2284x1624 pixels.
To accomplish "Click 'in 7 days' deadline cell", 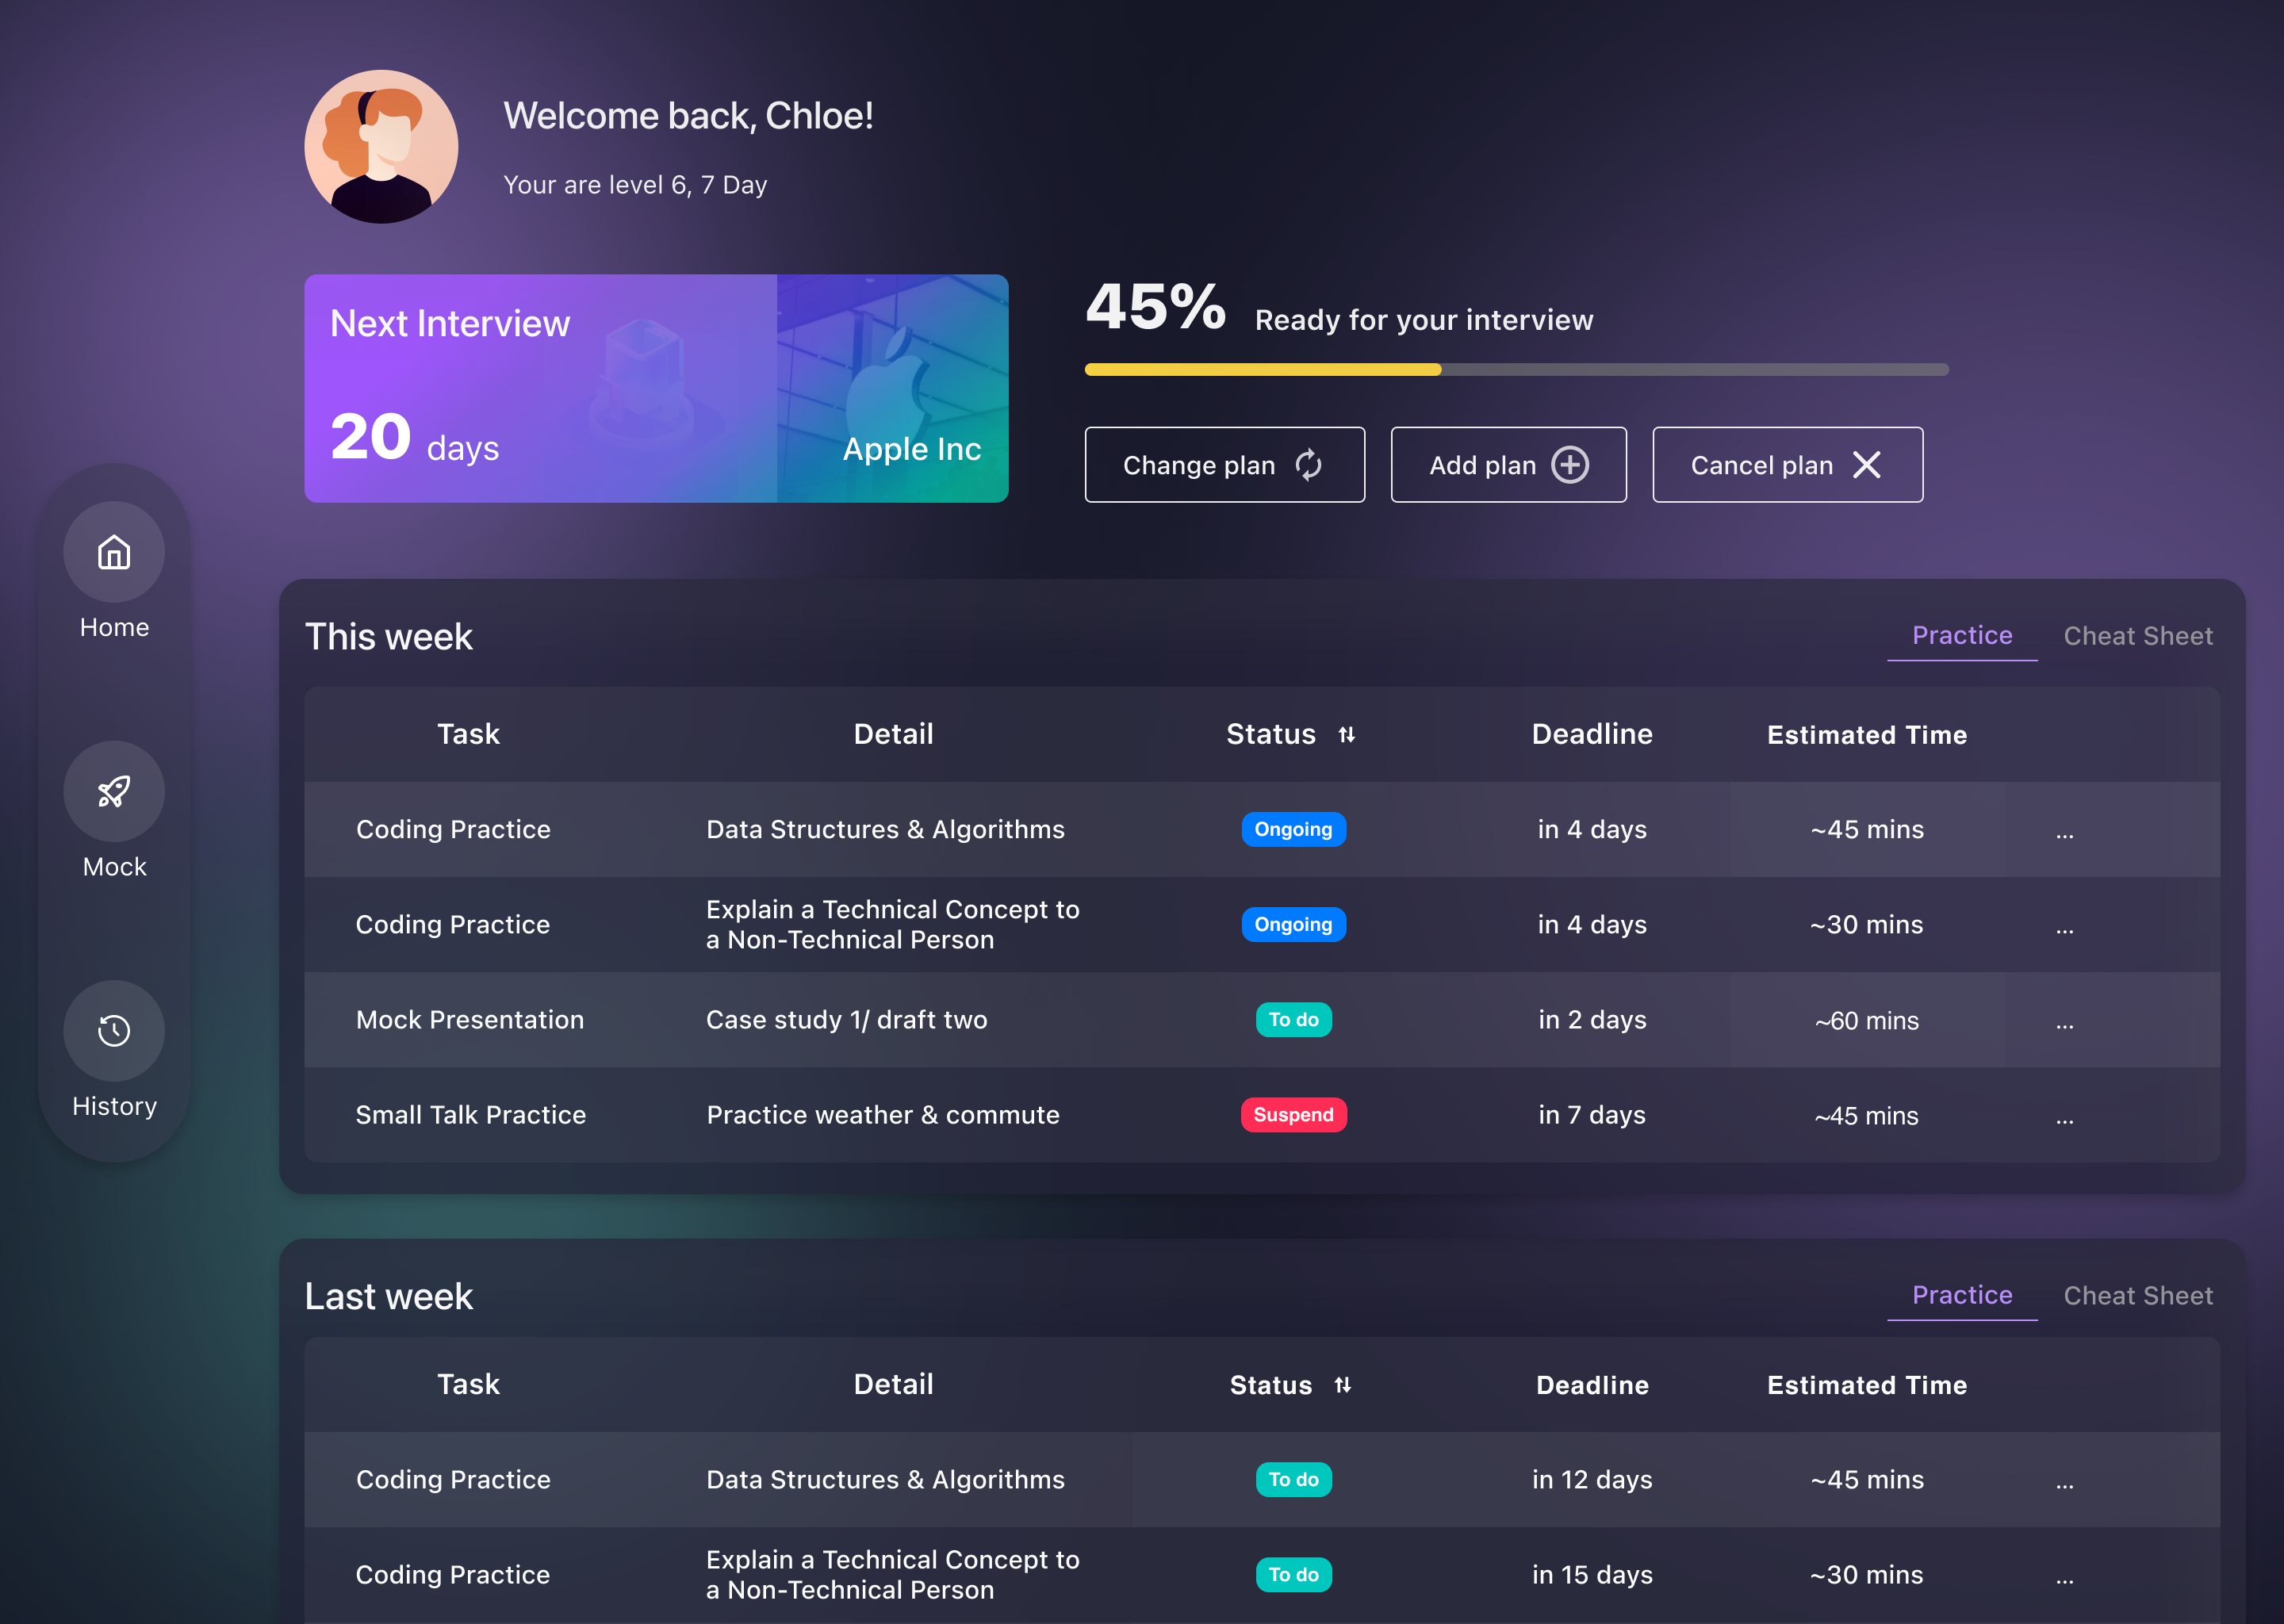I will [1592, 1115].
